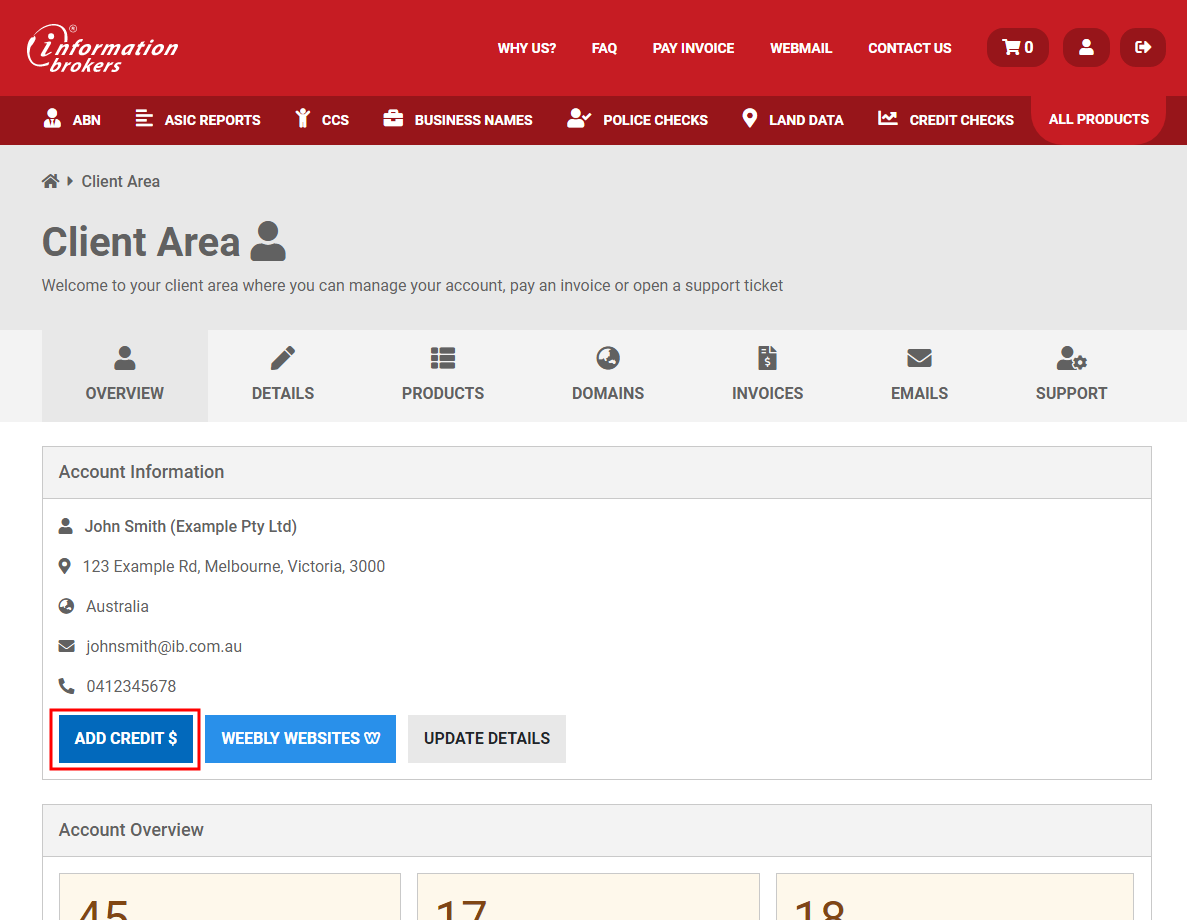Expand the All Products menu
The width and height of the screenshot is (1187, 920).
1098,119
